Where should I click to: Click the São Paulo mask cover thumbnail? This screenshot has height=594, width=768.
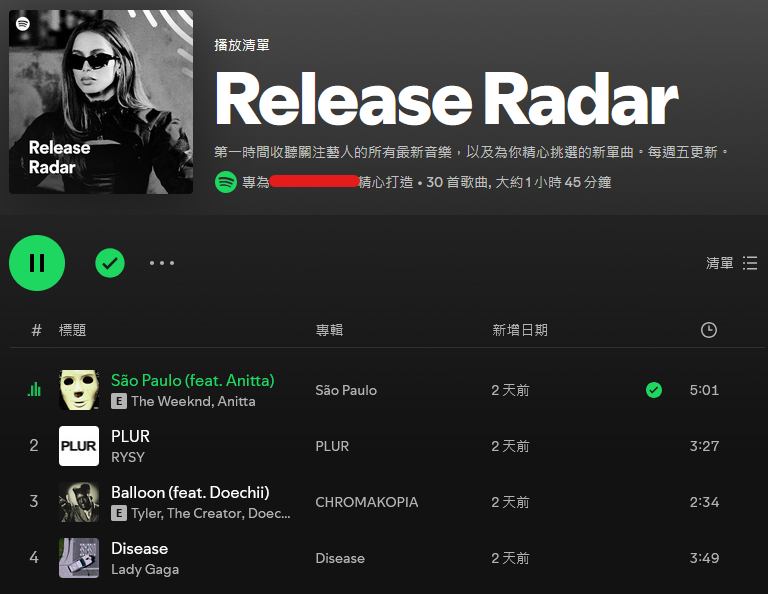tap(79, 390)
